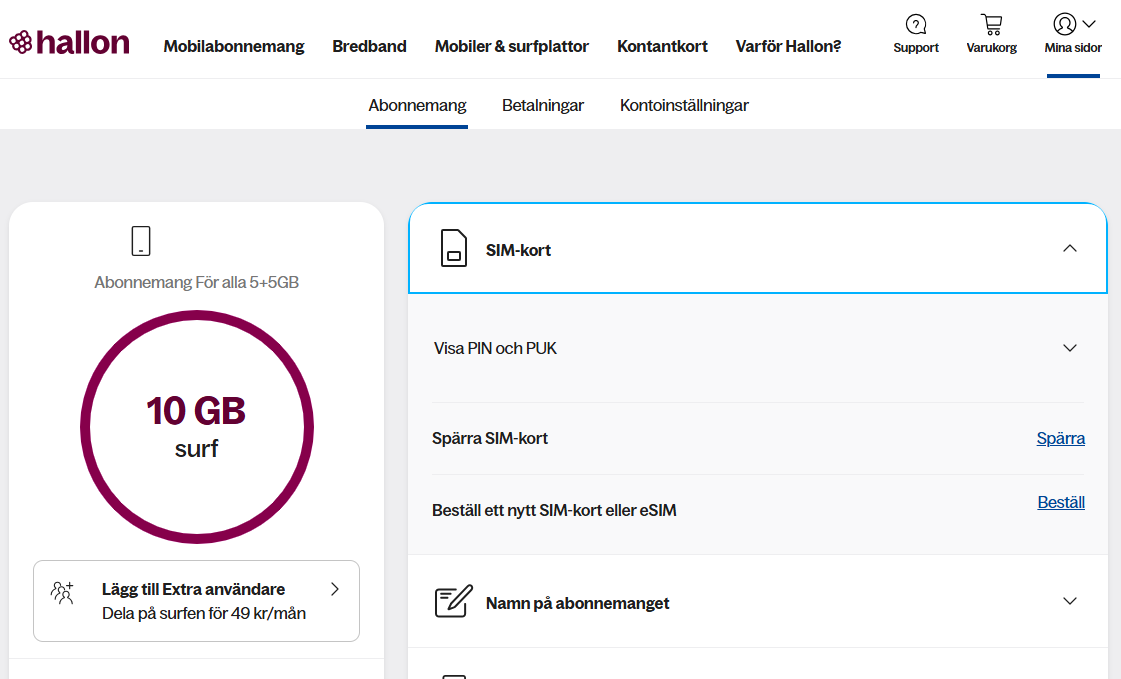Click the phone icon above subscription name
The width and height of the screenshot is (1121, 679).
click(141, 241)
